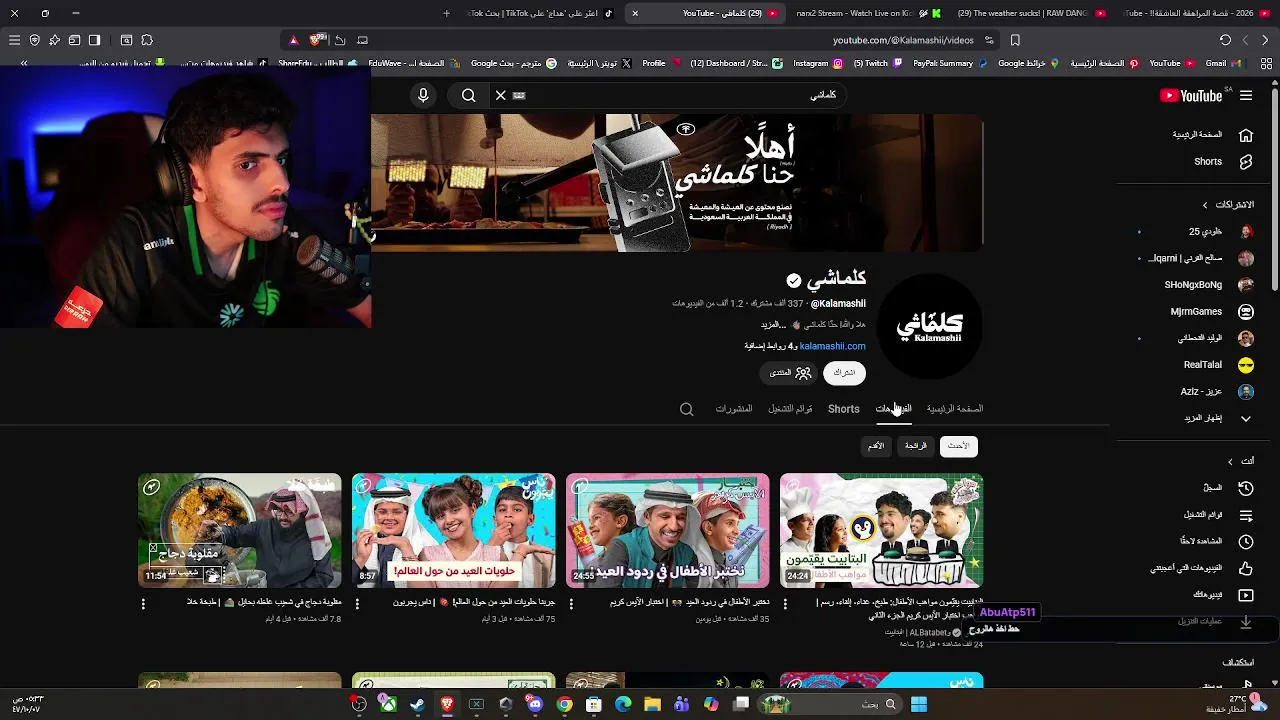Click the browser address bar URL
Screen dimensions: 1280x720
(x=903, y=40)
